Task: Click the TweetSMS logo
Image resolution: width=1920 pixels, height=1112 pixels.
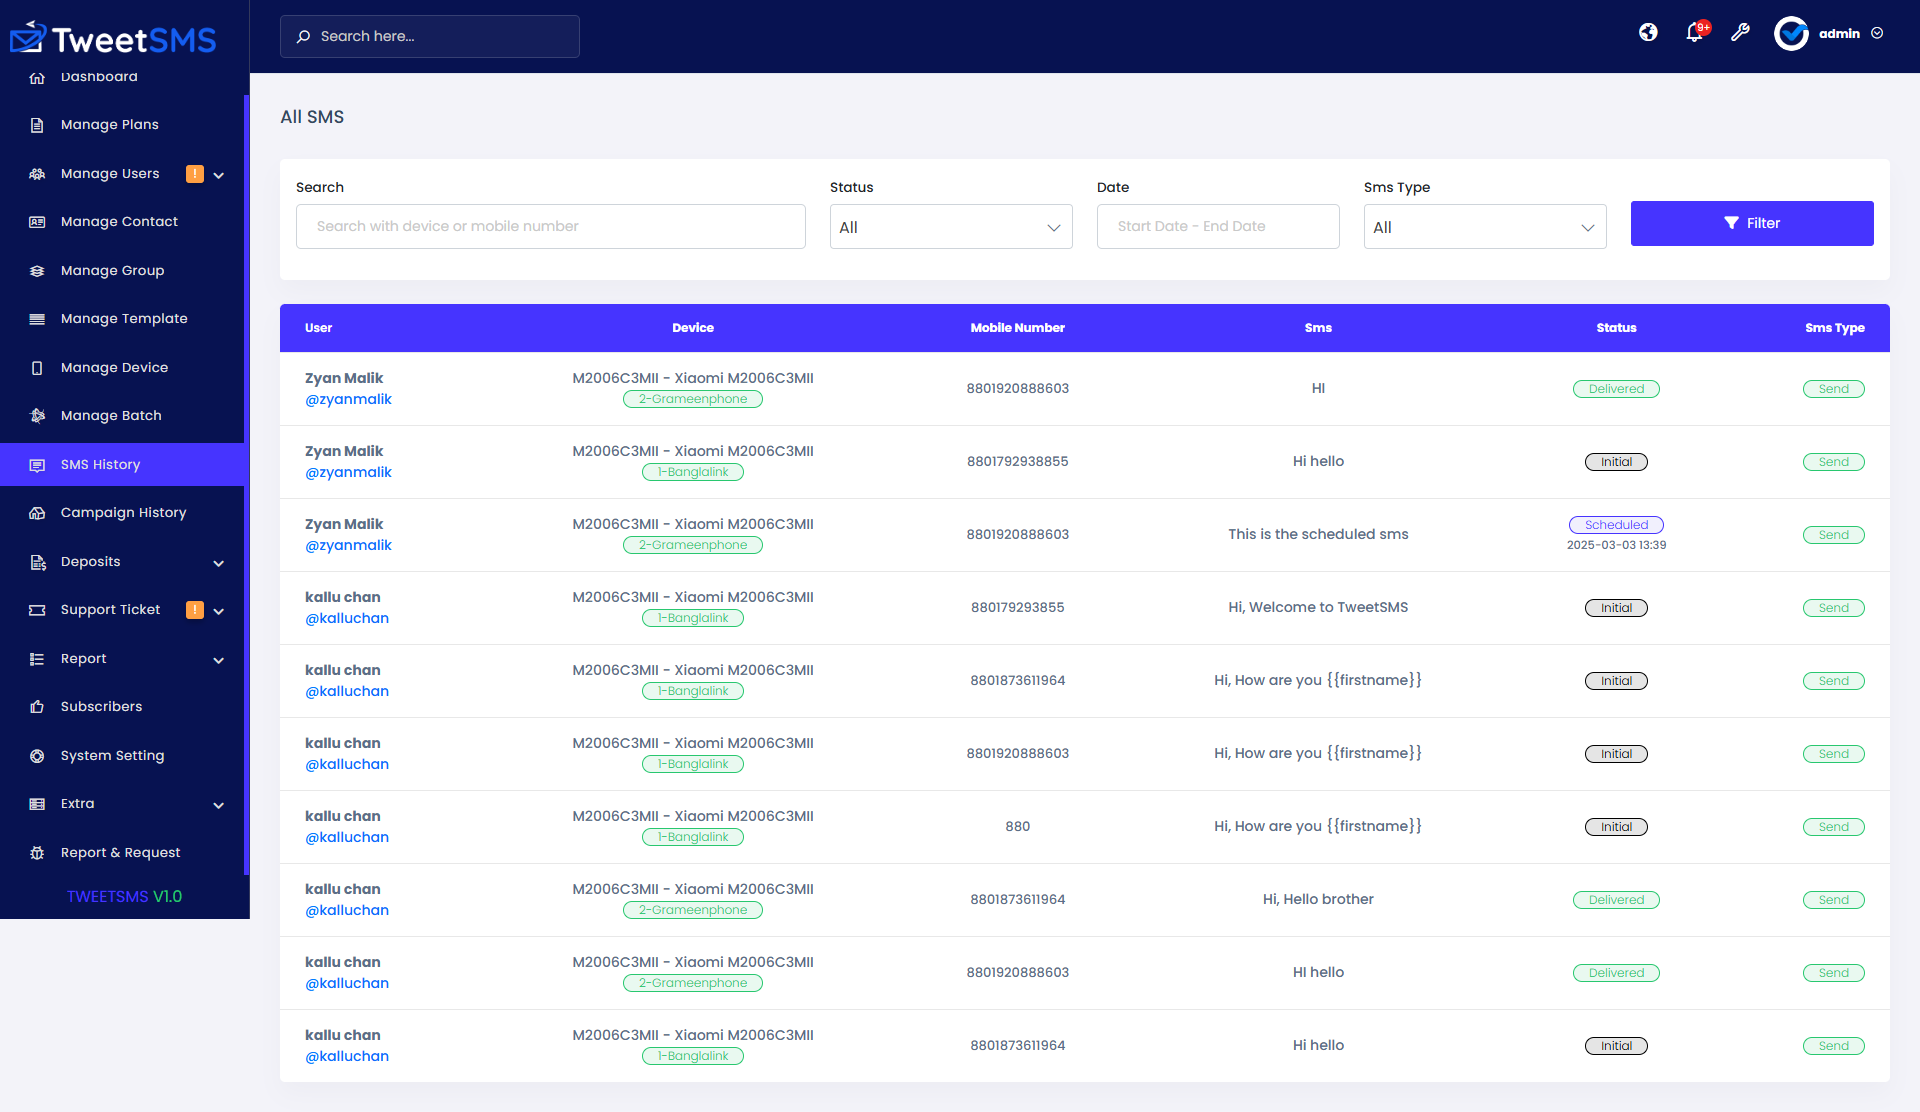Action: (114, 39)
